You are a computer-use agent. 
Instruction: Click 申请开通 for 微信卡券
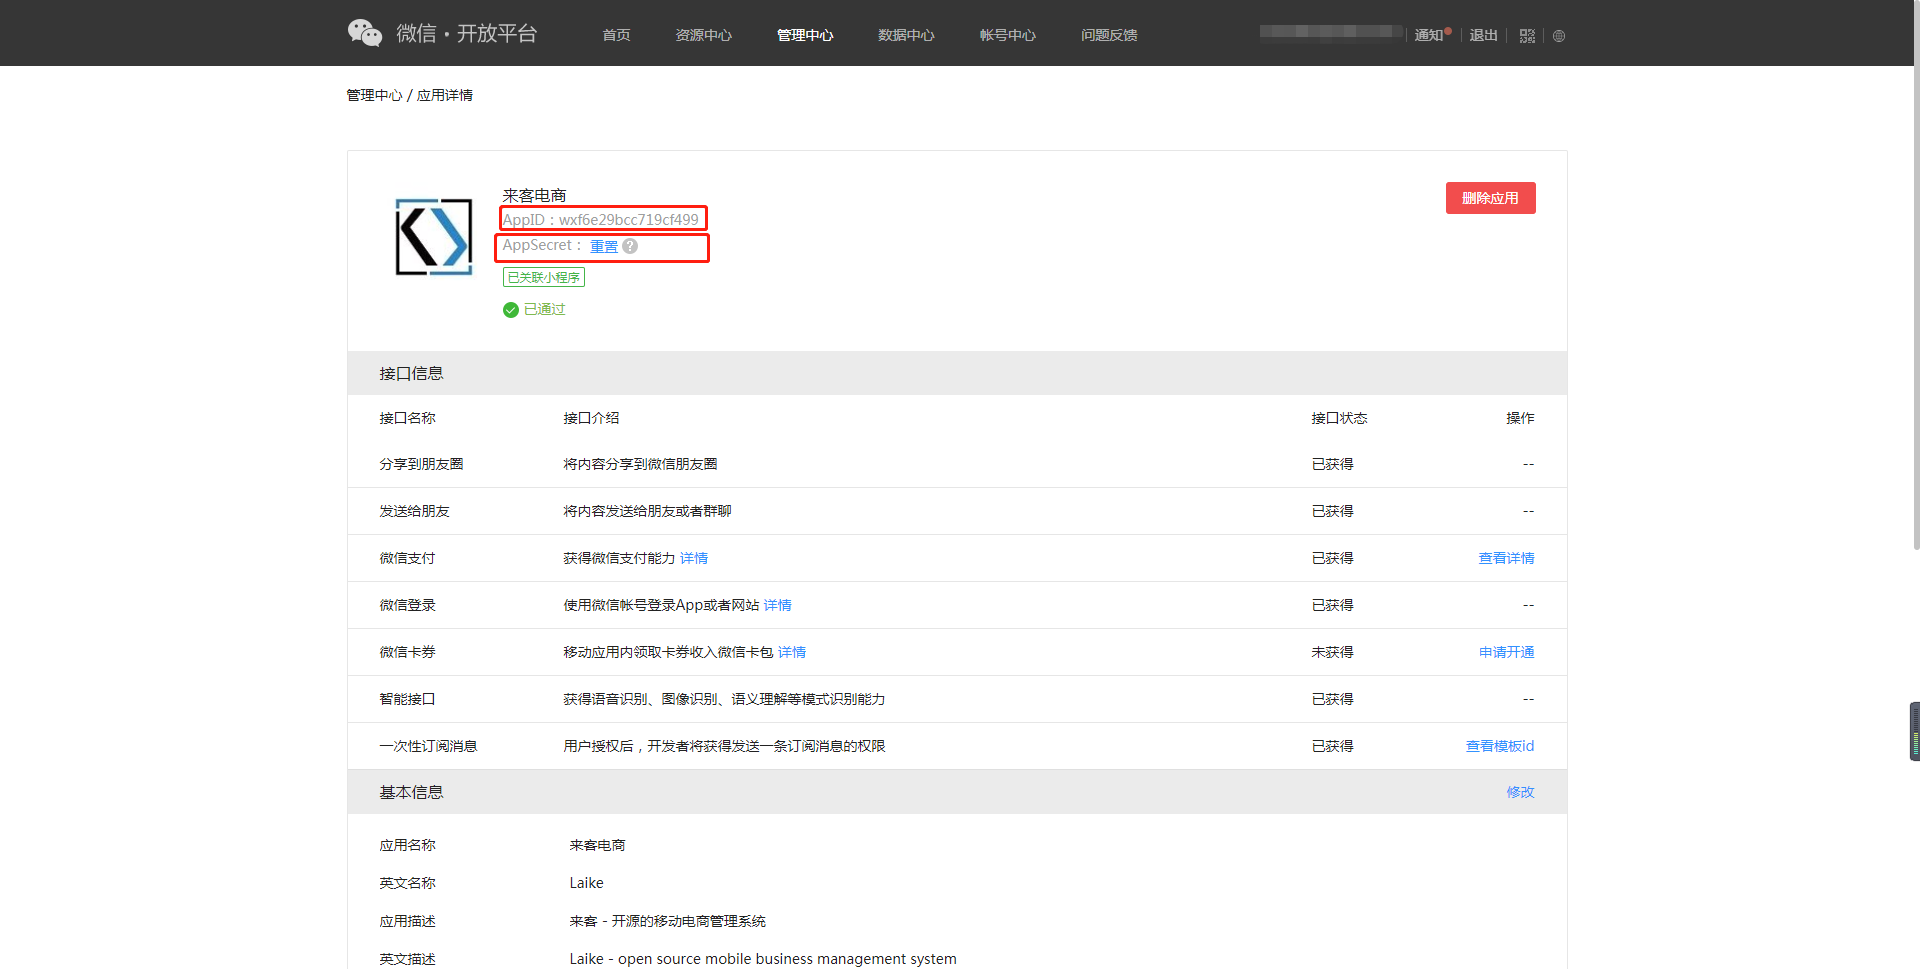point(1506,652)
